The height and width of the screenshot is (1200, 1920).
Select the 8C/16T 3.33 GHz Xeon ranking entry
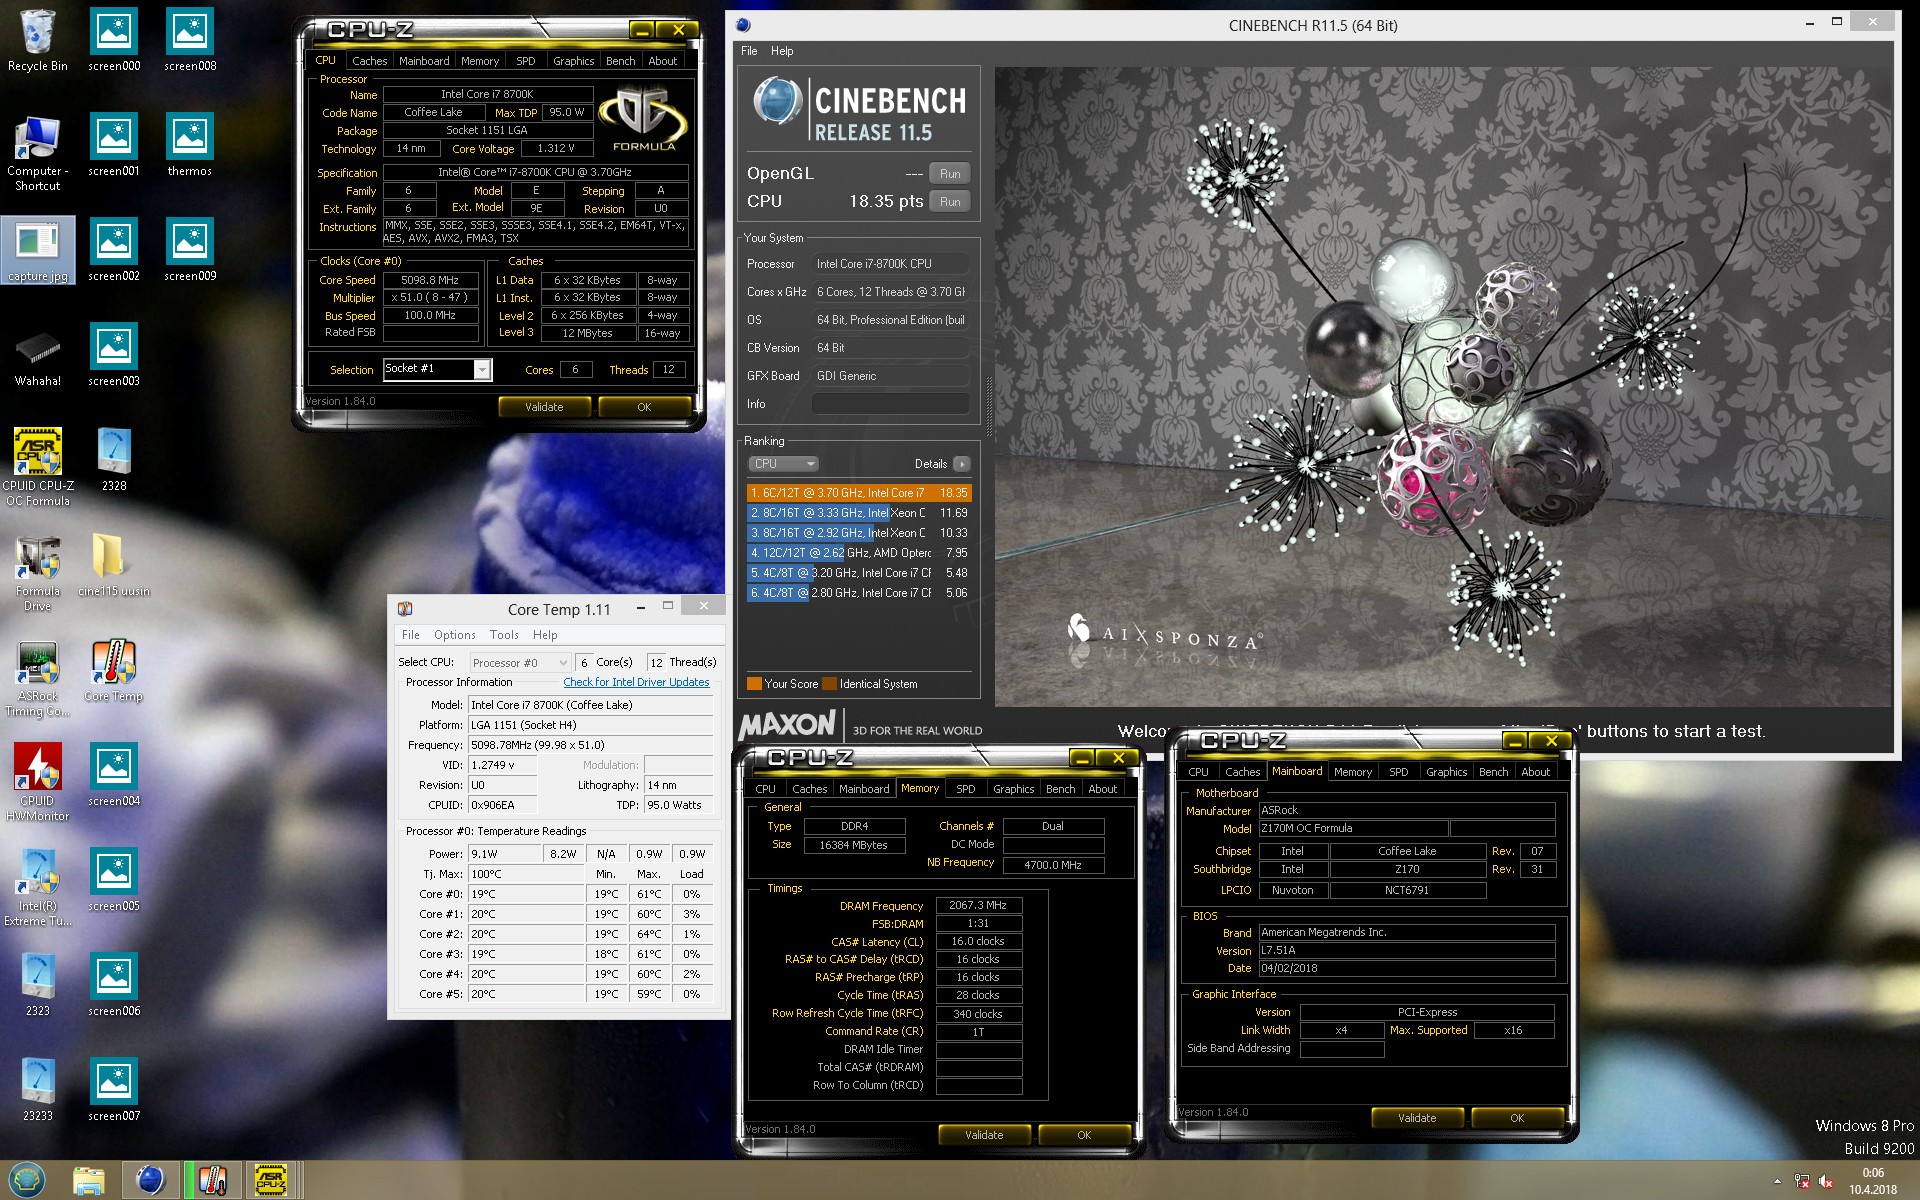(x=859, y=513)
